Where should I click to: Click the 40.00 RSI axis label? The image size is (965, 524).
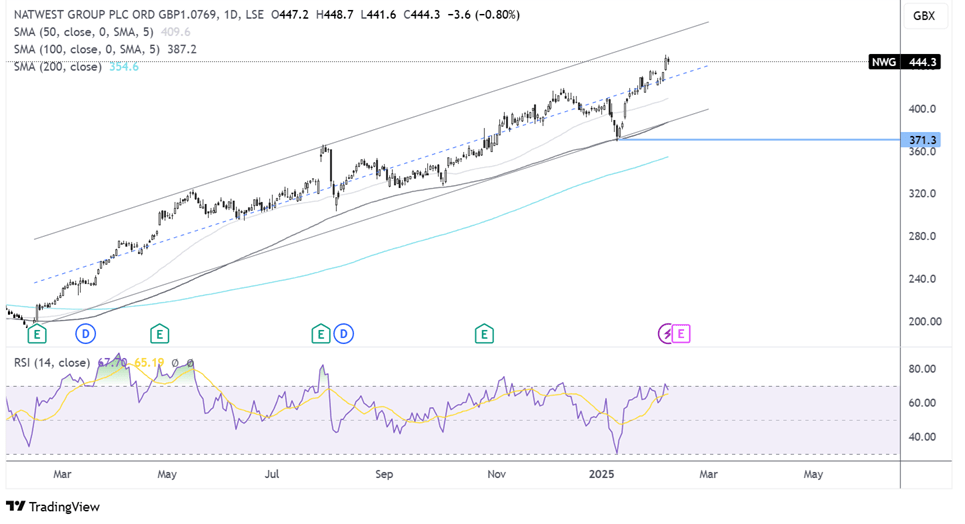922,437
